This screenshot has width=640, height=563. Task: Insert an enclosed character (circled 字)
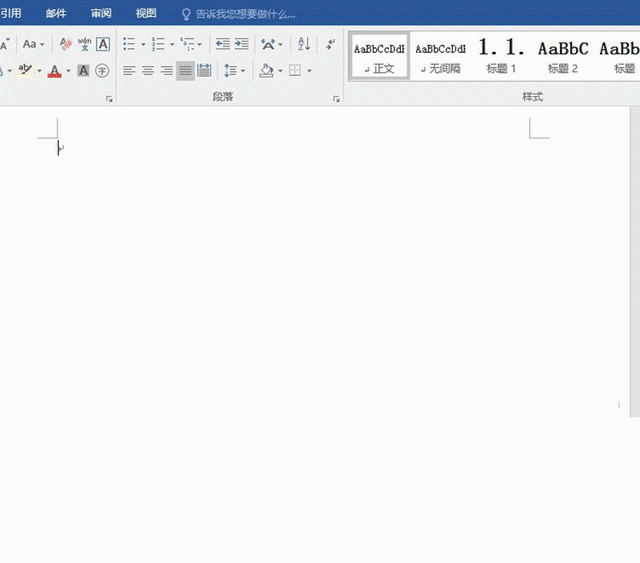coord(102,71)
